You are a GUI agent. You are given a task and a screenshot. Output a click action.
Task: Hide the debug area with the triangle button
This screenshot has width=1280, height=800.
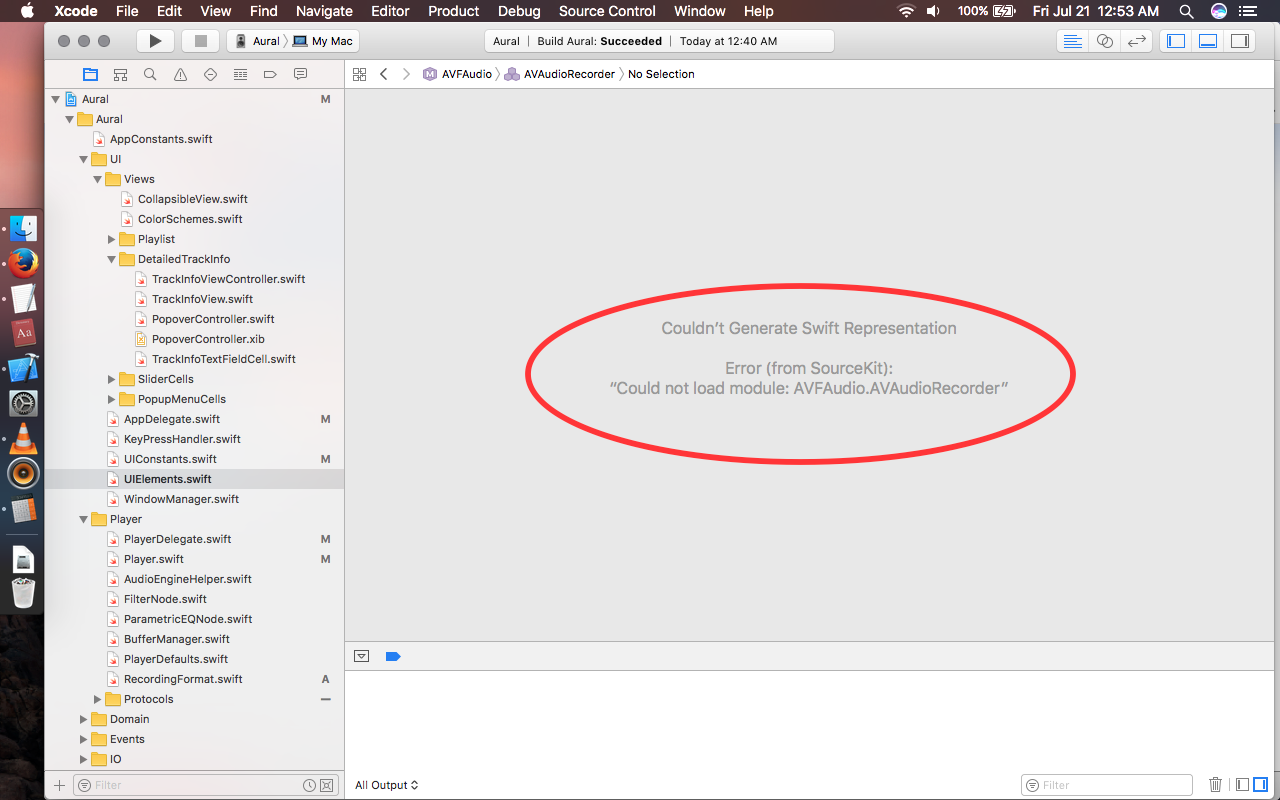(362, 656)
